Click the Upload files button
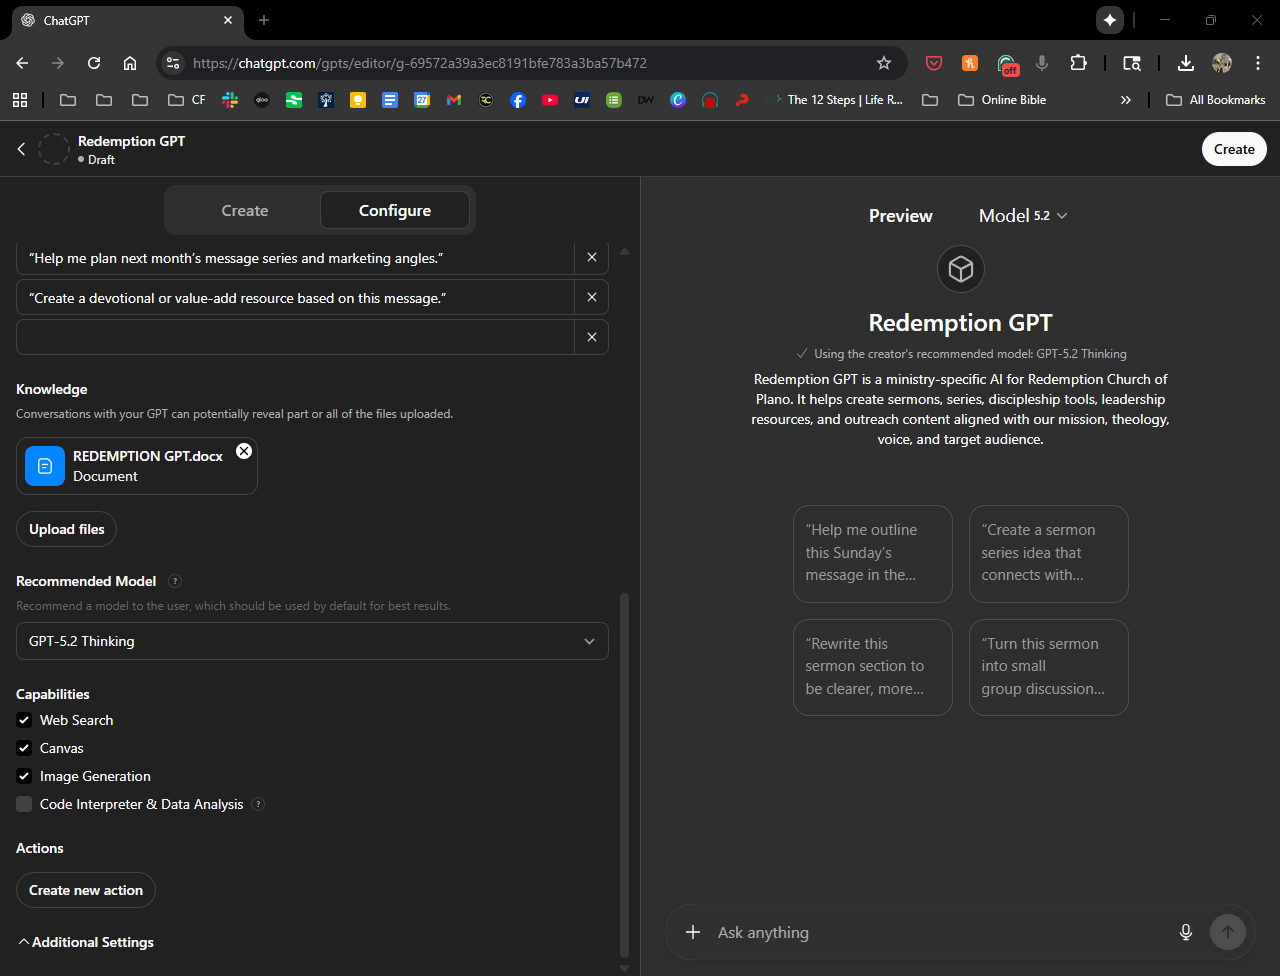This screenshot has height=976, width=1280. click(67, 529)
